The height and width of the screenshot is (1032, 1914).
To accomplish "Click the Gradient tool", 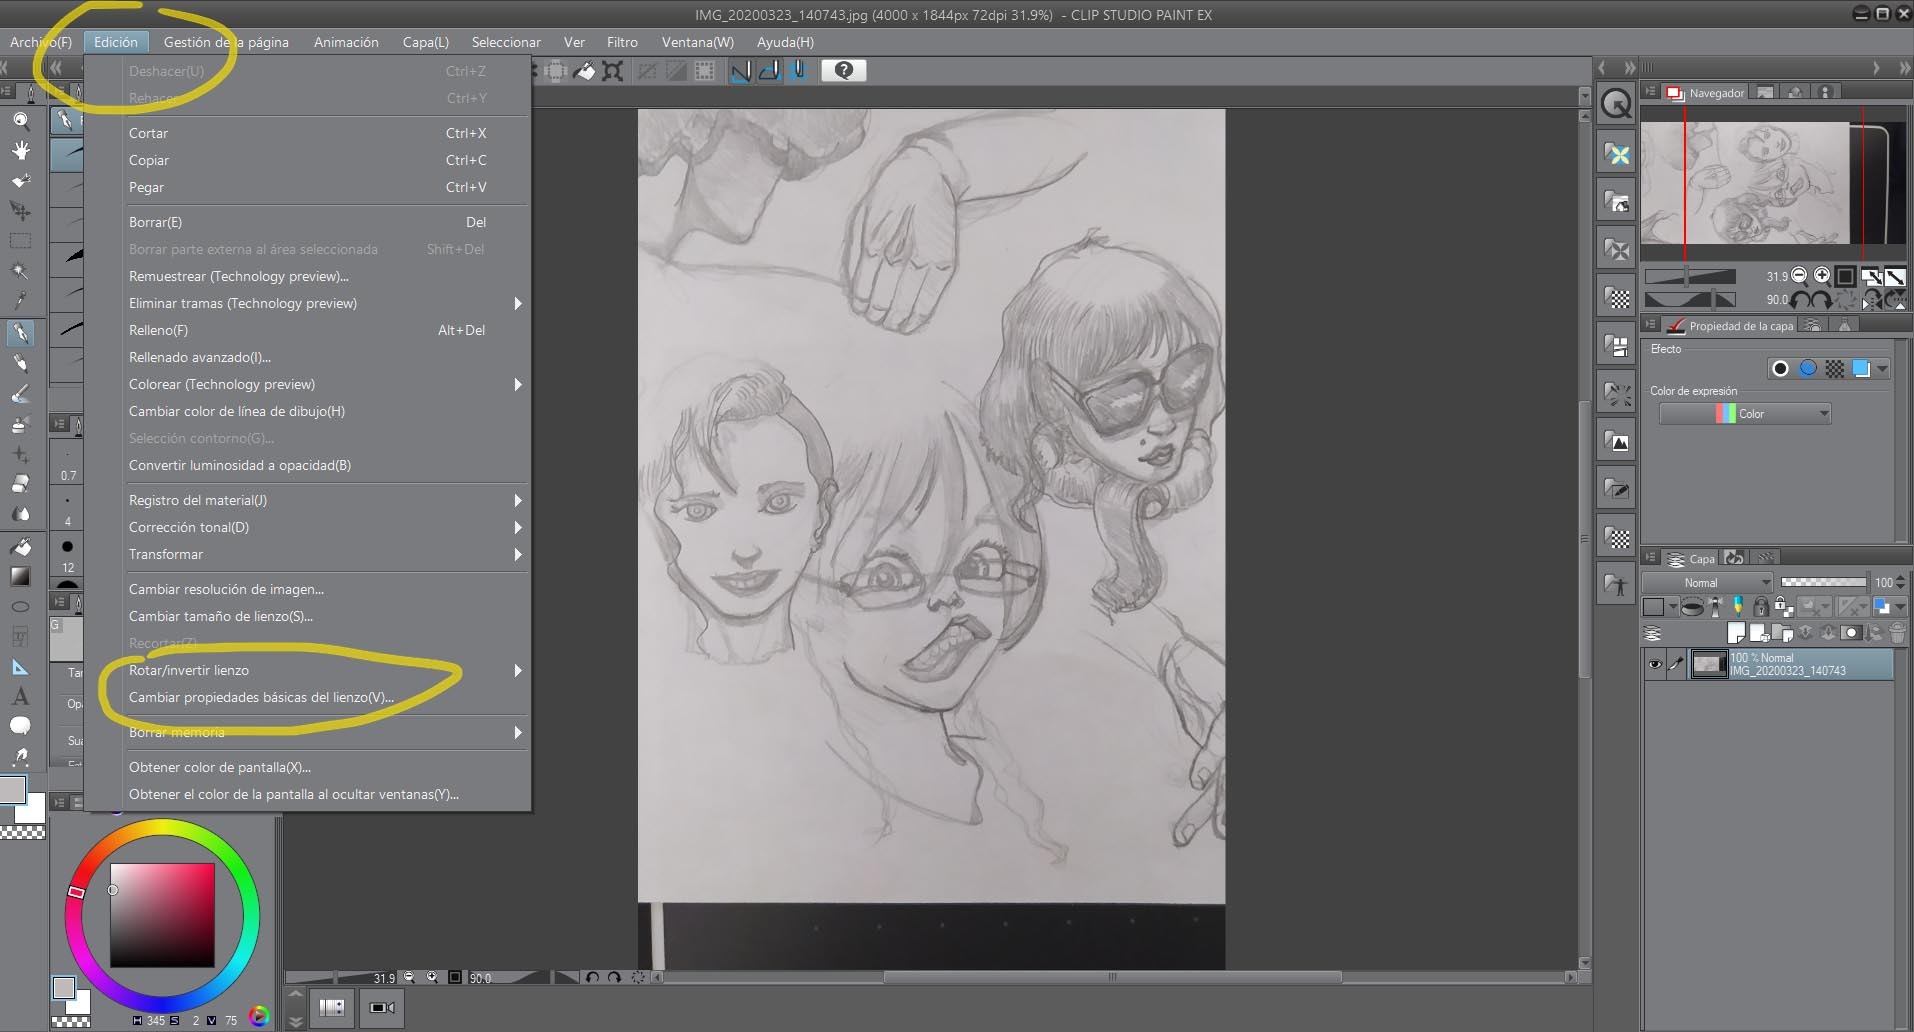I will (20, 576).
